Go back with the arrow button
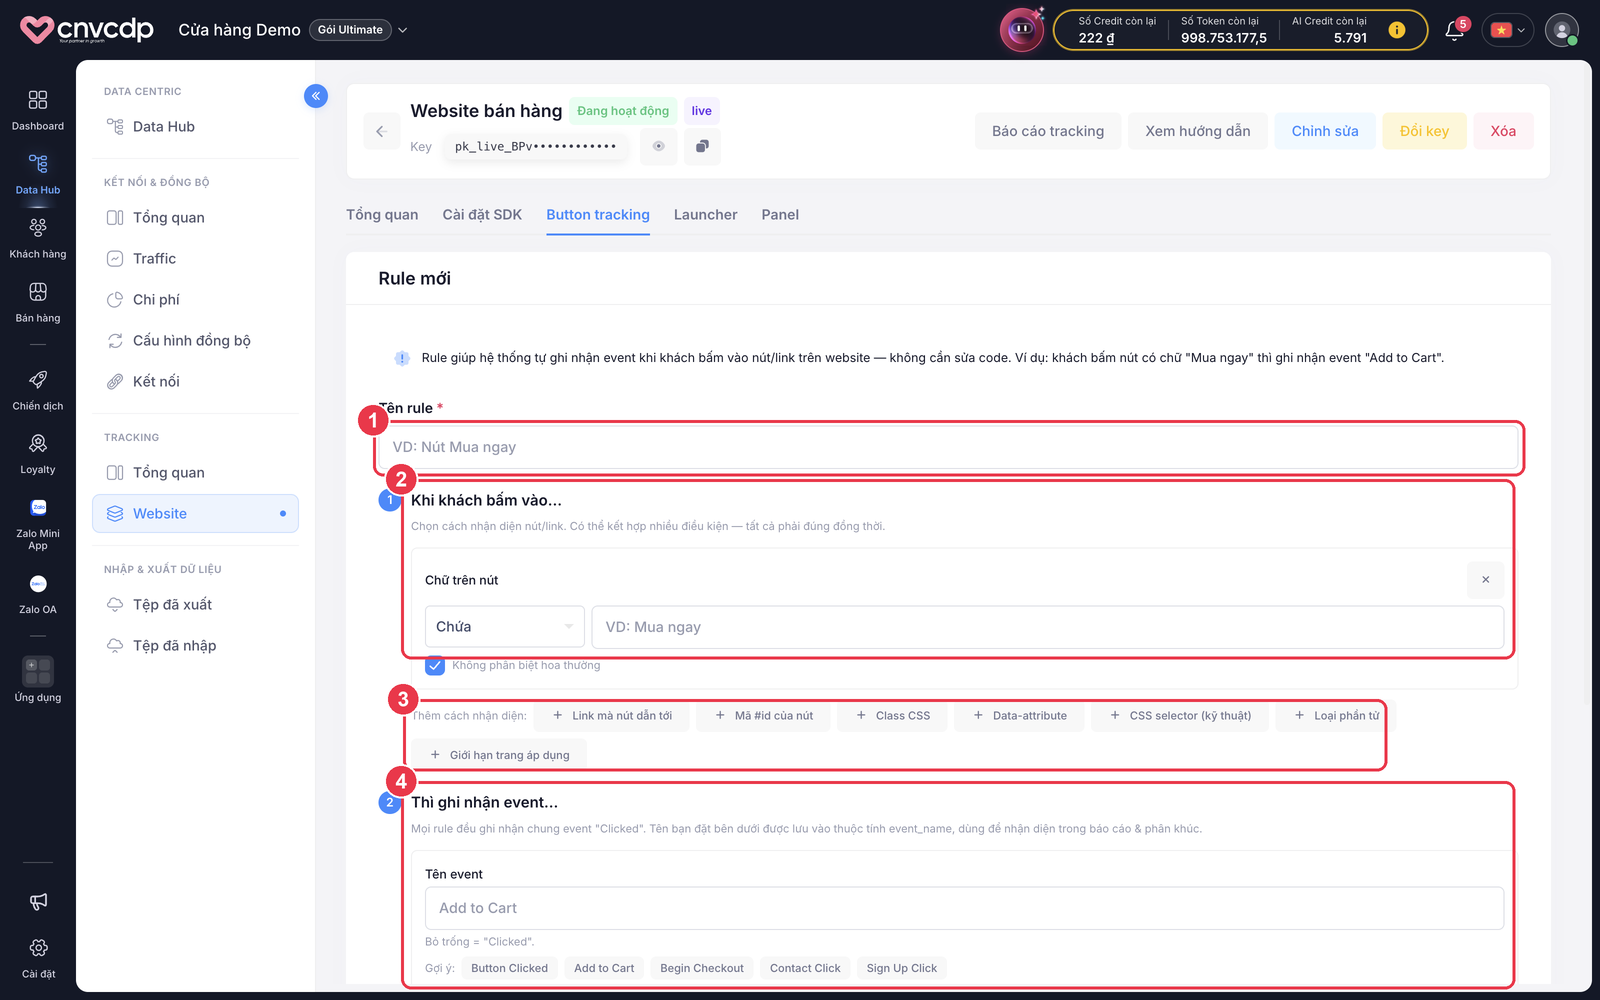This screenshot has height=1000, width=1600. click(x=381, y=131)
